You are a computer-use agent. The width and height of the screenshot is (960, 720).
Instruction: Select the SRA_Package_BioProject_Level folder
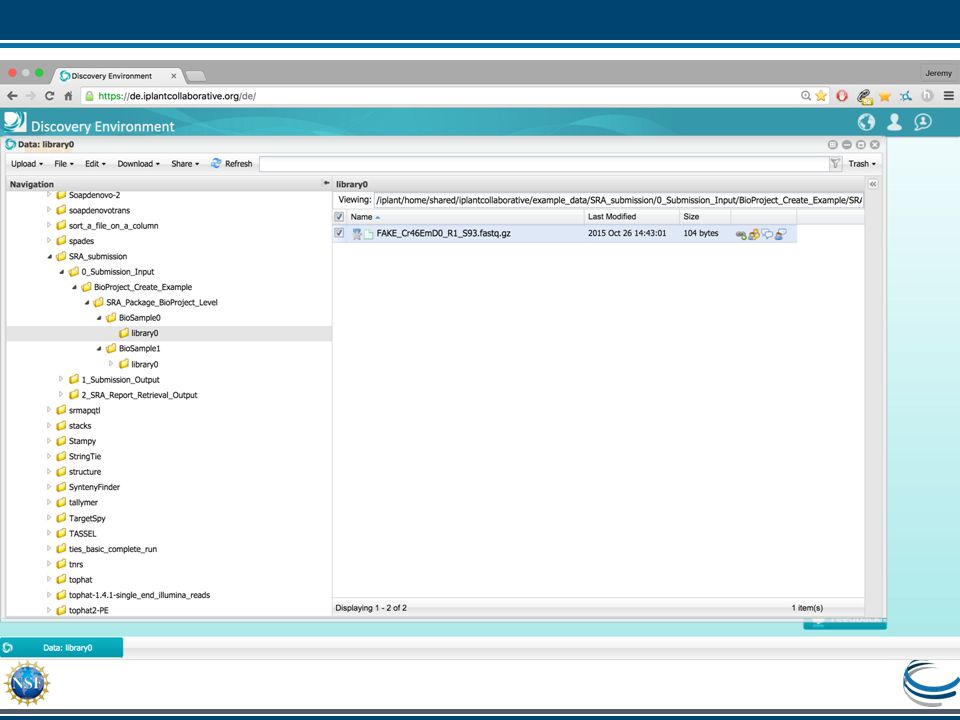coord(162,302)
